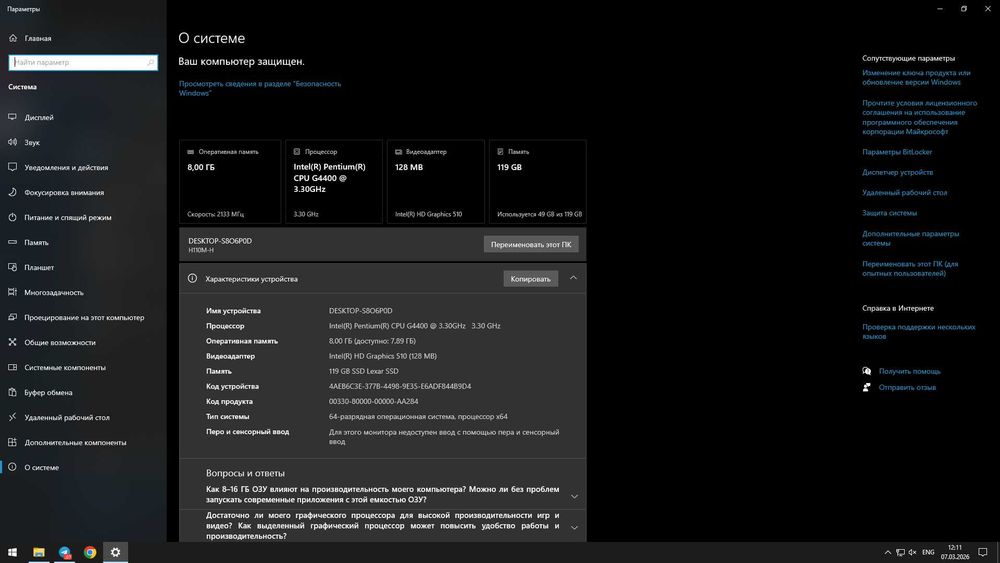Click product code 00330-80000-00000-AA284 text
1000x563 pixels.
pyautogui.click(x=374, y=402)
